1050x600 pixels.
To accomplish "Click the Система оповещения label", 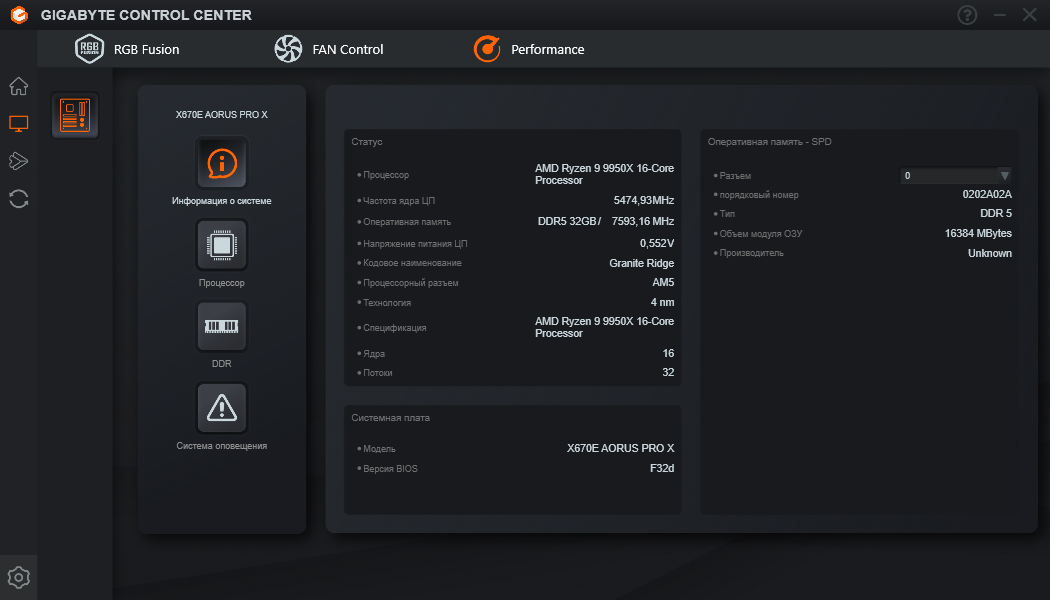I will pos(222,446).
